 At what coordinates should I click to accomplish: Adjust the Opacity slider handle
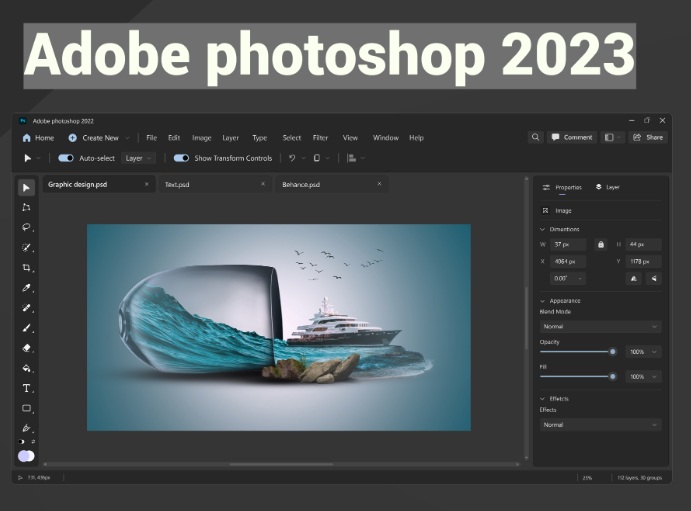pyautogui.click(x=613, y=352)
